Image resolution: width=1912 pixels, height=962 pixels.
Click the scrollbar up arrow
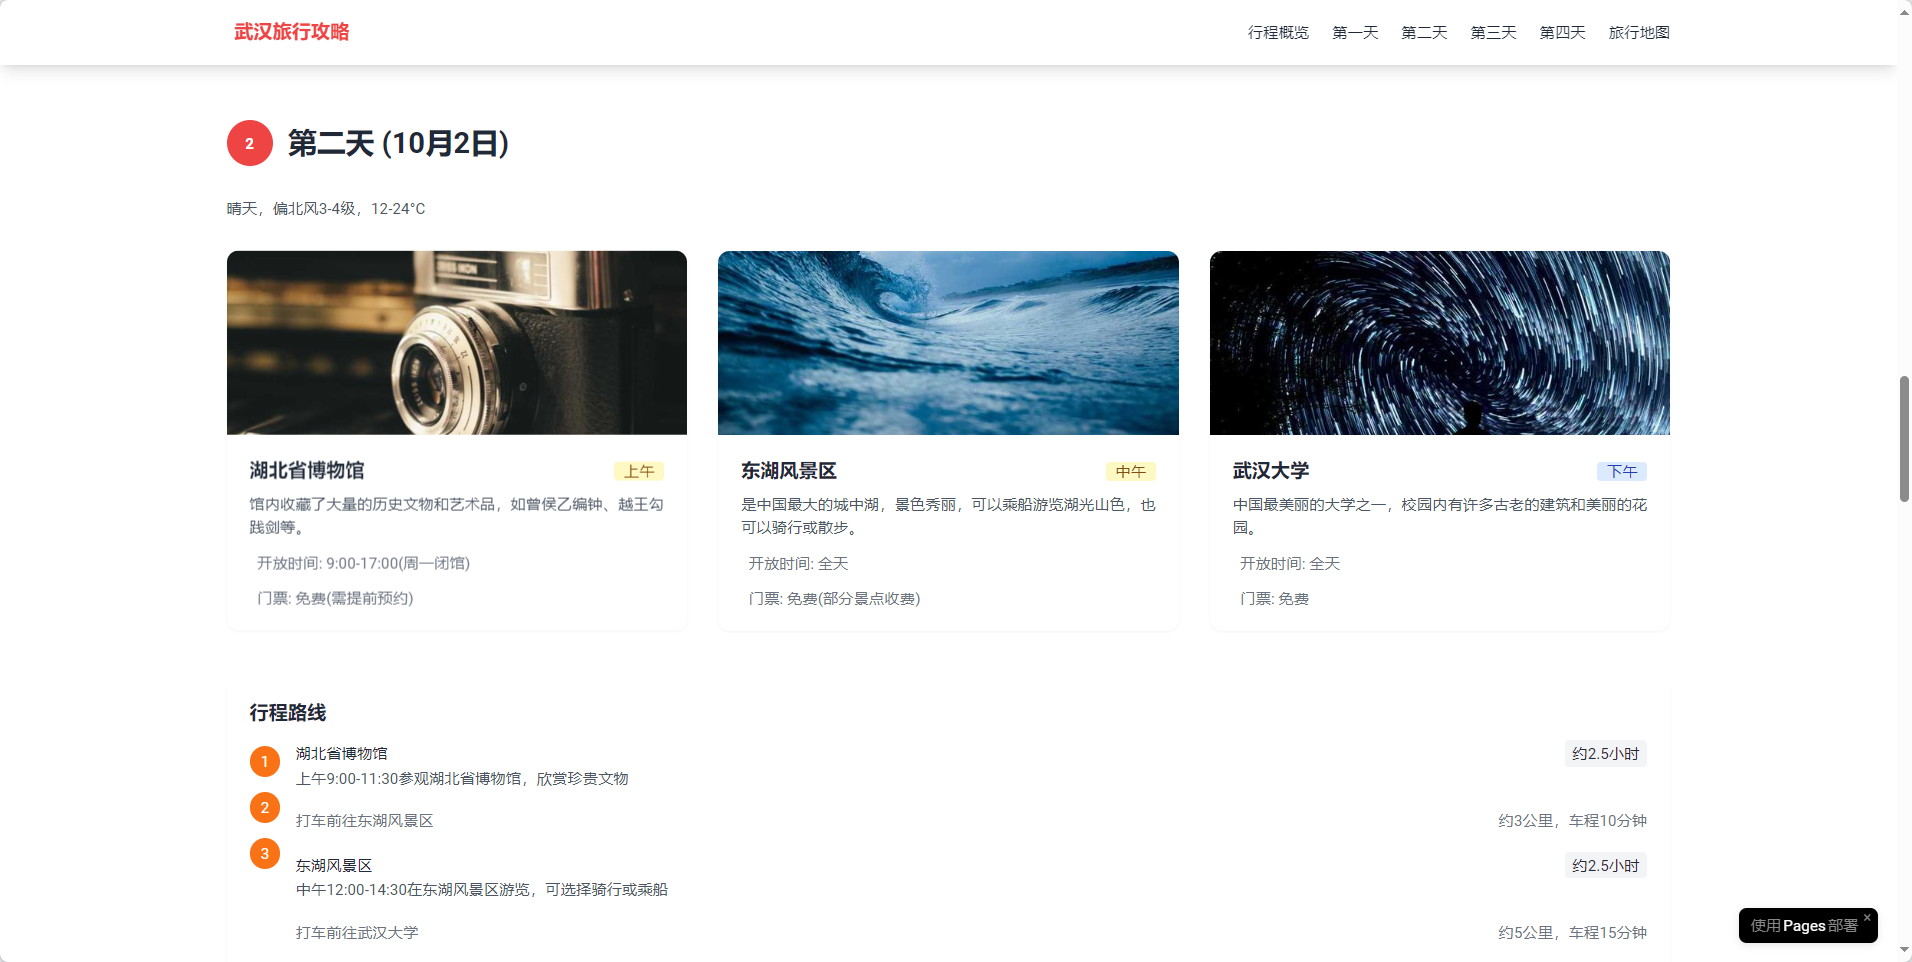(1904, 11)
